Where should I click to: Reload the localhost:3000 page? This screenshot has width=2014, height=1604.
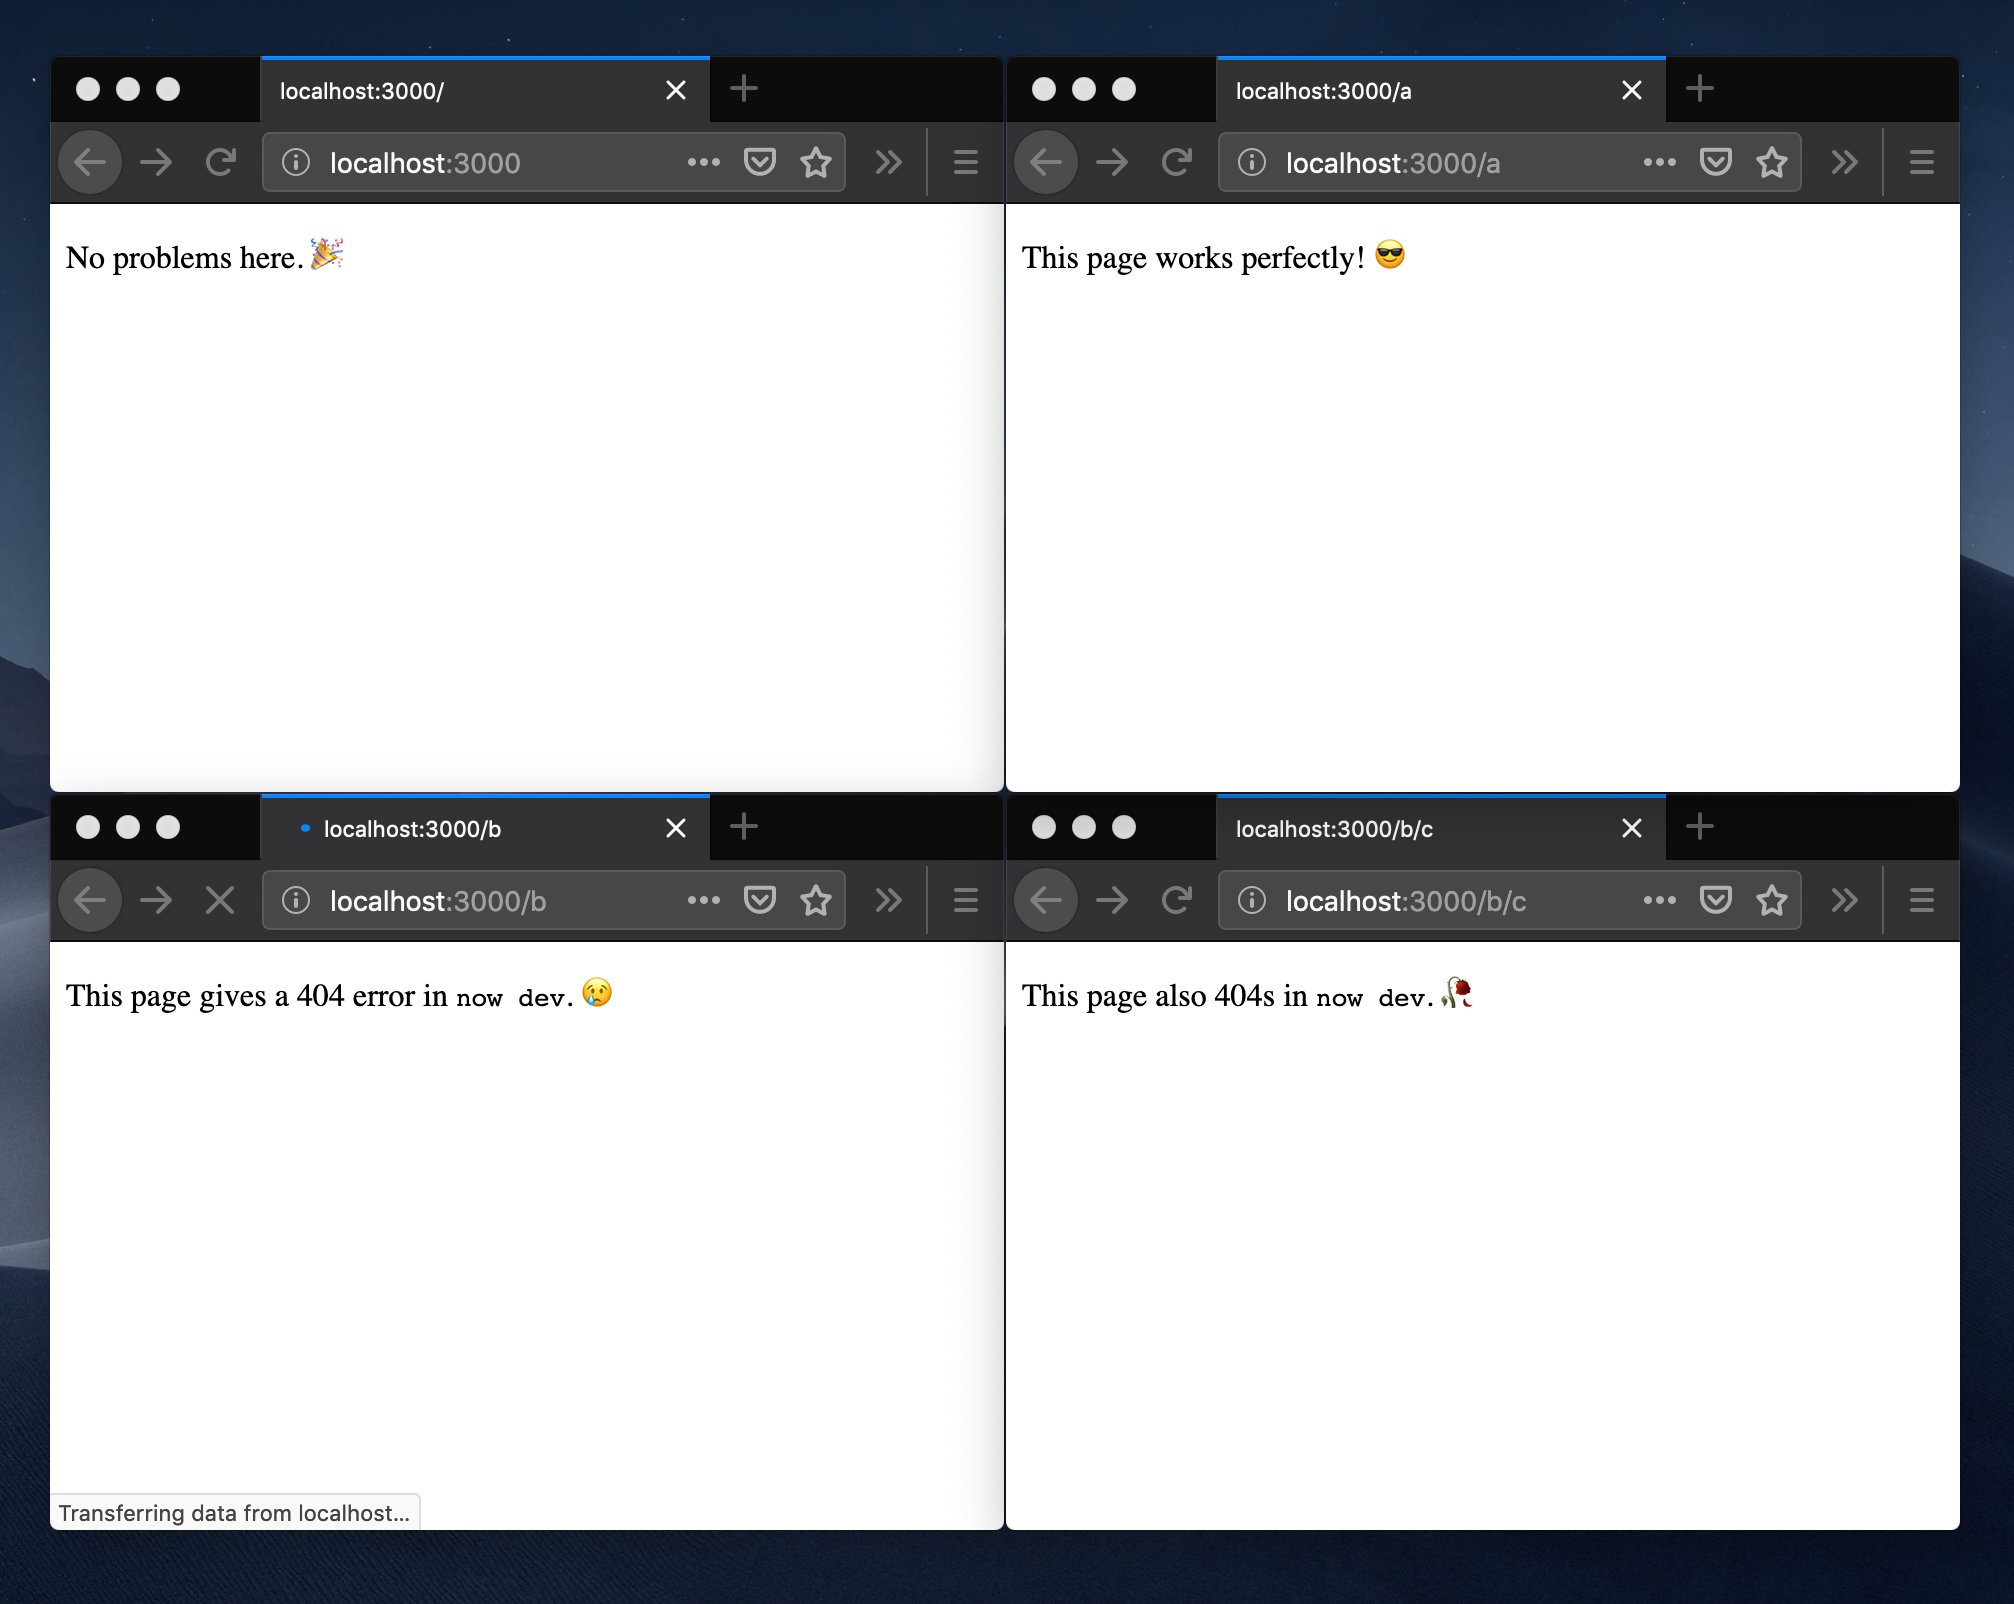click(221, 162)
